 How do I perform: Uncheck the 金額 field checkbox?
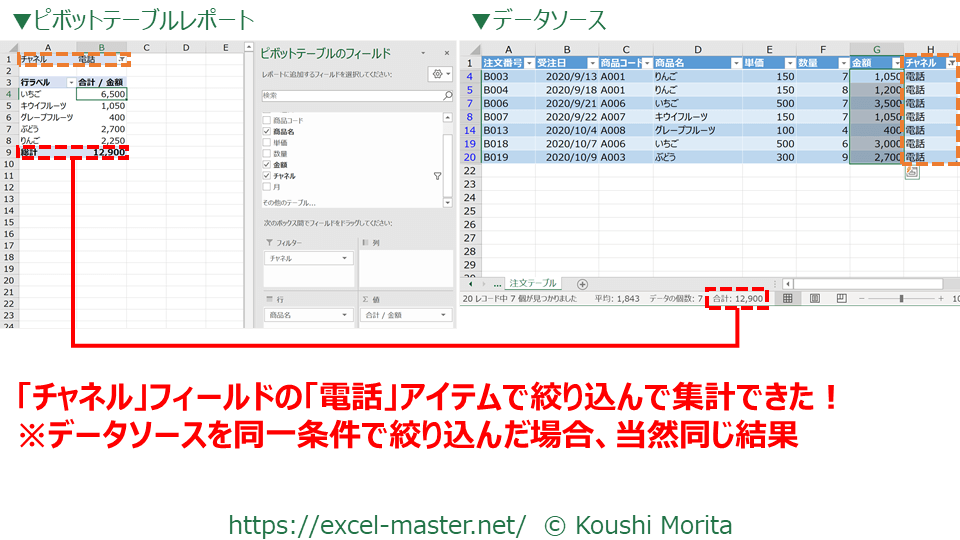(265, 162)
